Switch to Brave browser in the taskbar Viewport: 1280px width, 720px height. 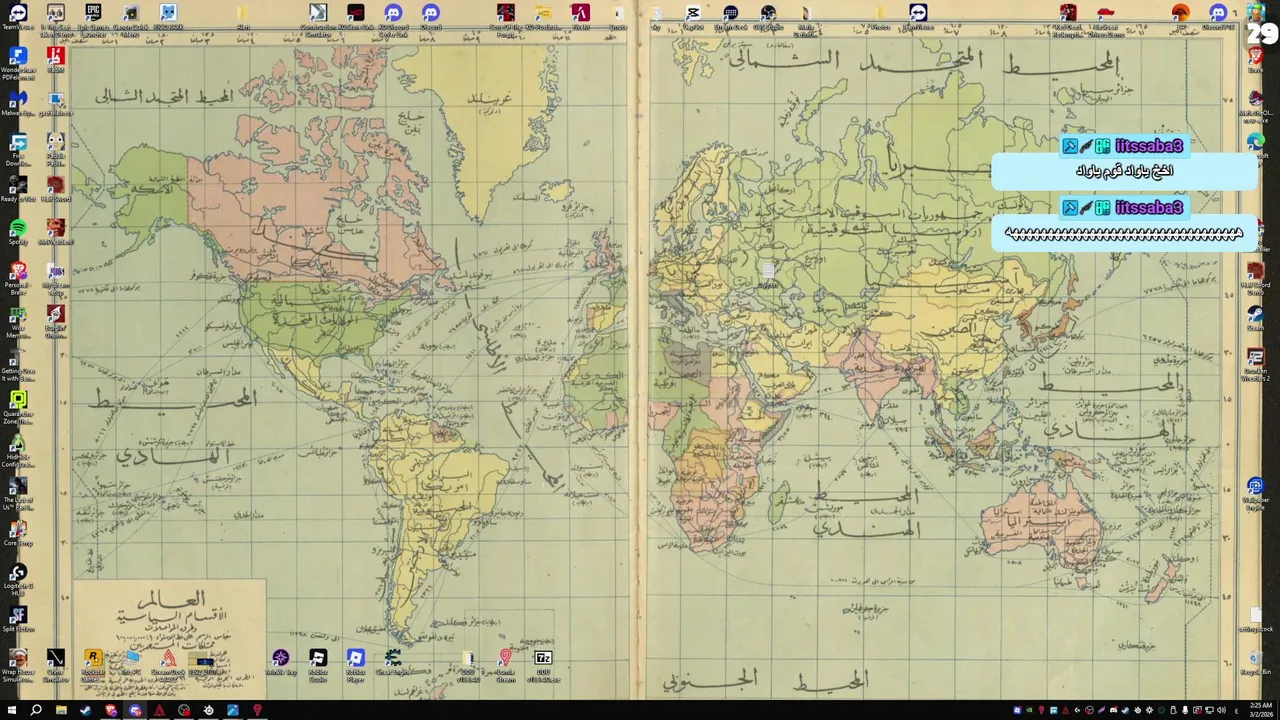click(x=110, y=710)
